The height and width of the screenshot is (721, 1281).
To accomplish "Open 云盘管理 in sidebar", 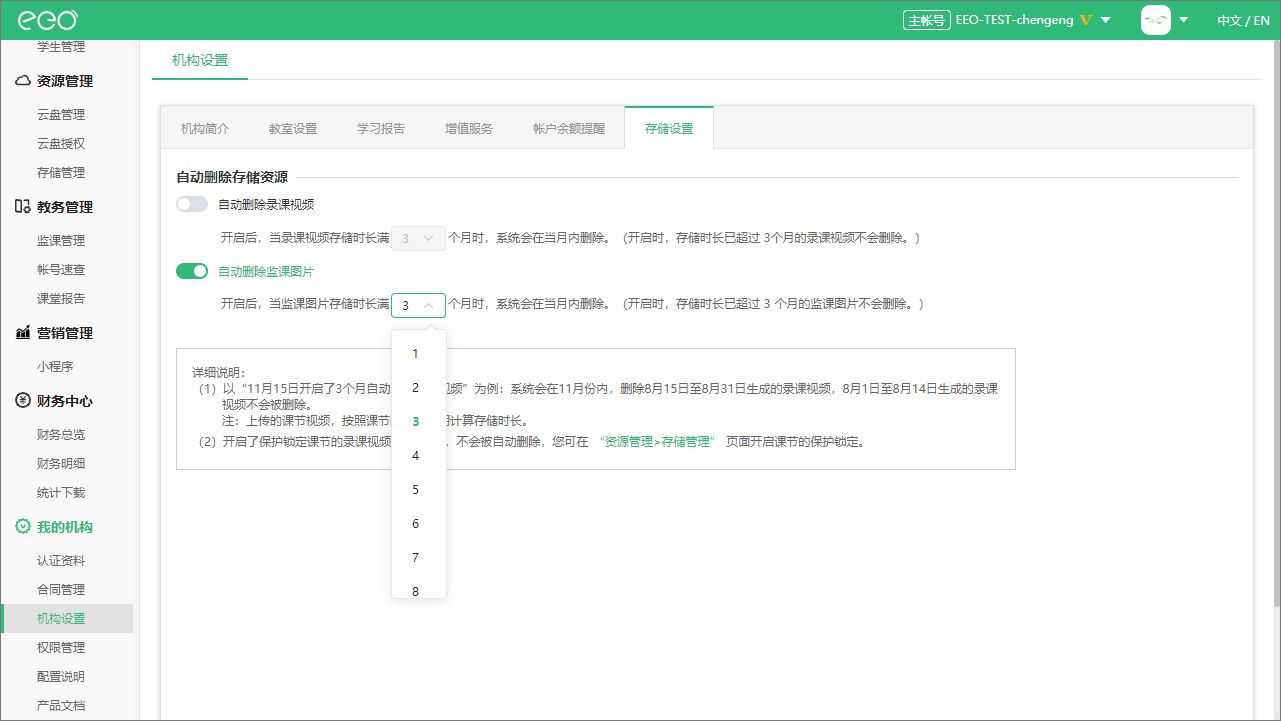I will 61,115.
